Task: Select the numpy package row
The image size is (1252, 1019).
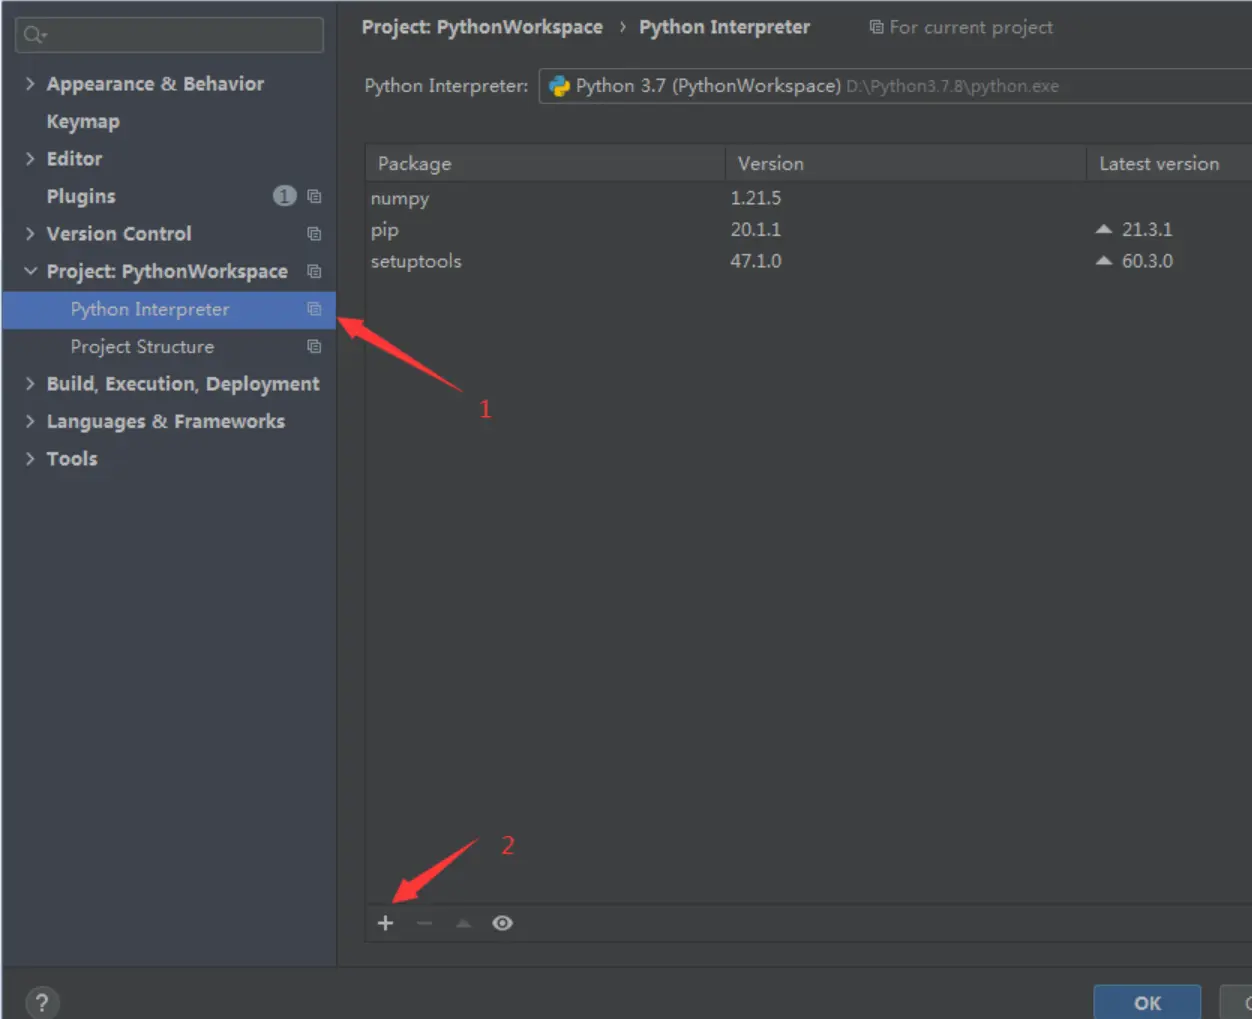Action: 808,198
